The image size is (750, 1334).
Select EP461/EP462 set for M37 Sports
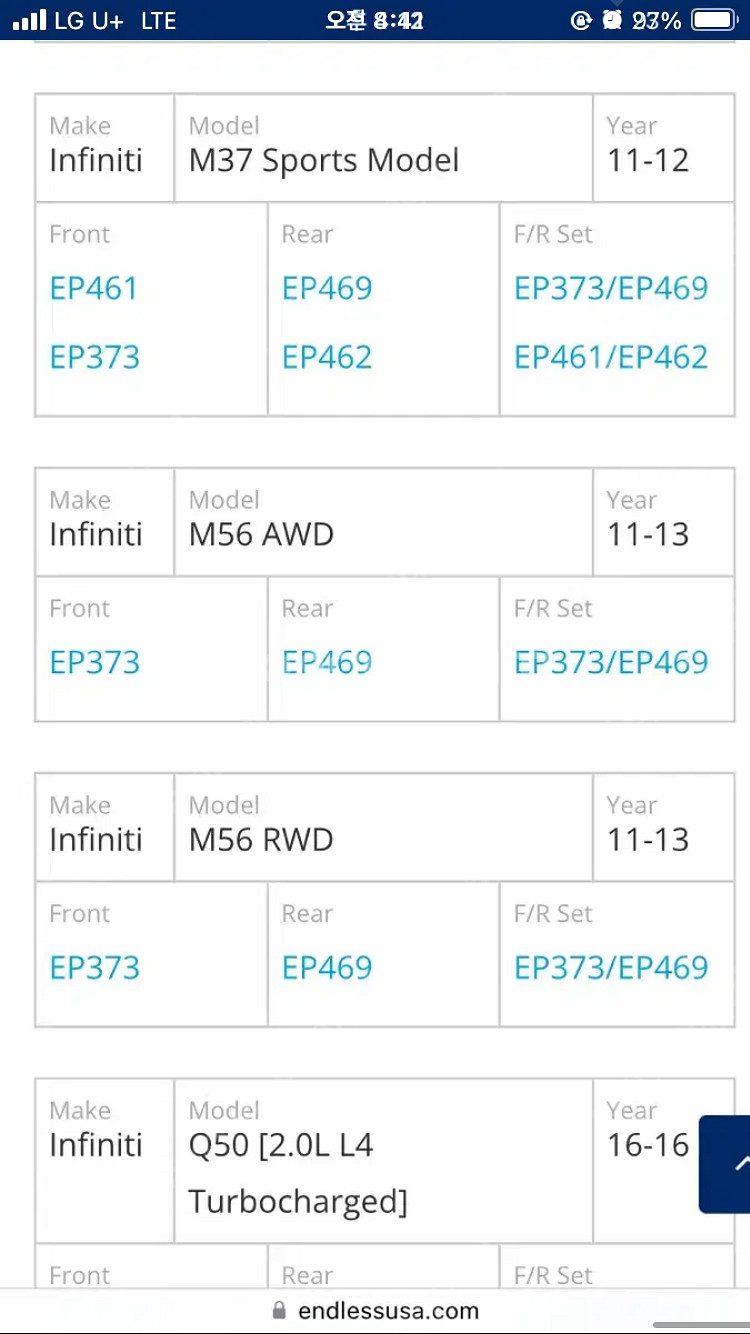(x=611, y=357)
